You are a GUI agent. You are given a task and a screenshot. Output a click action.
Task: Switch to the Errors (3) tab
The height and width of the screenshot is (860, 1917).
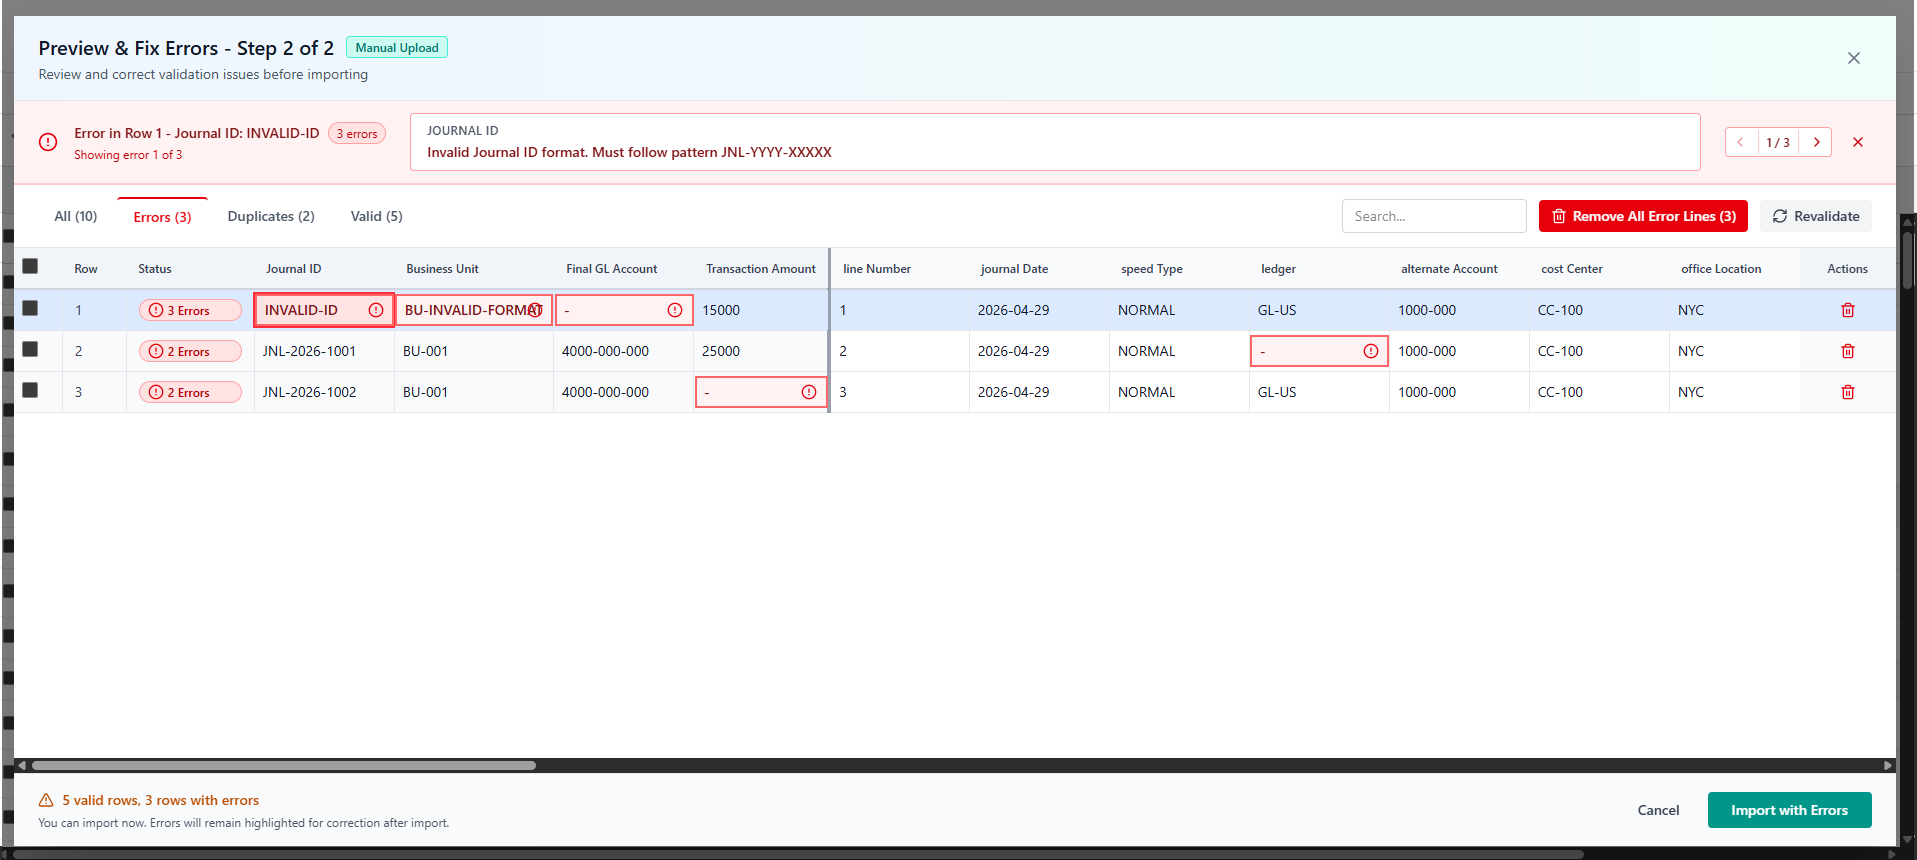(x=162, y=217)
